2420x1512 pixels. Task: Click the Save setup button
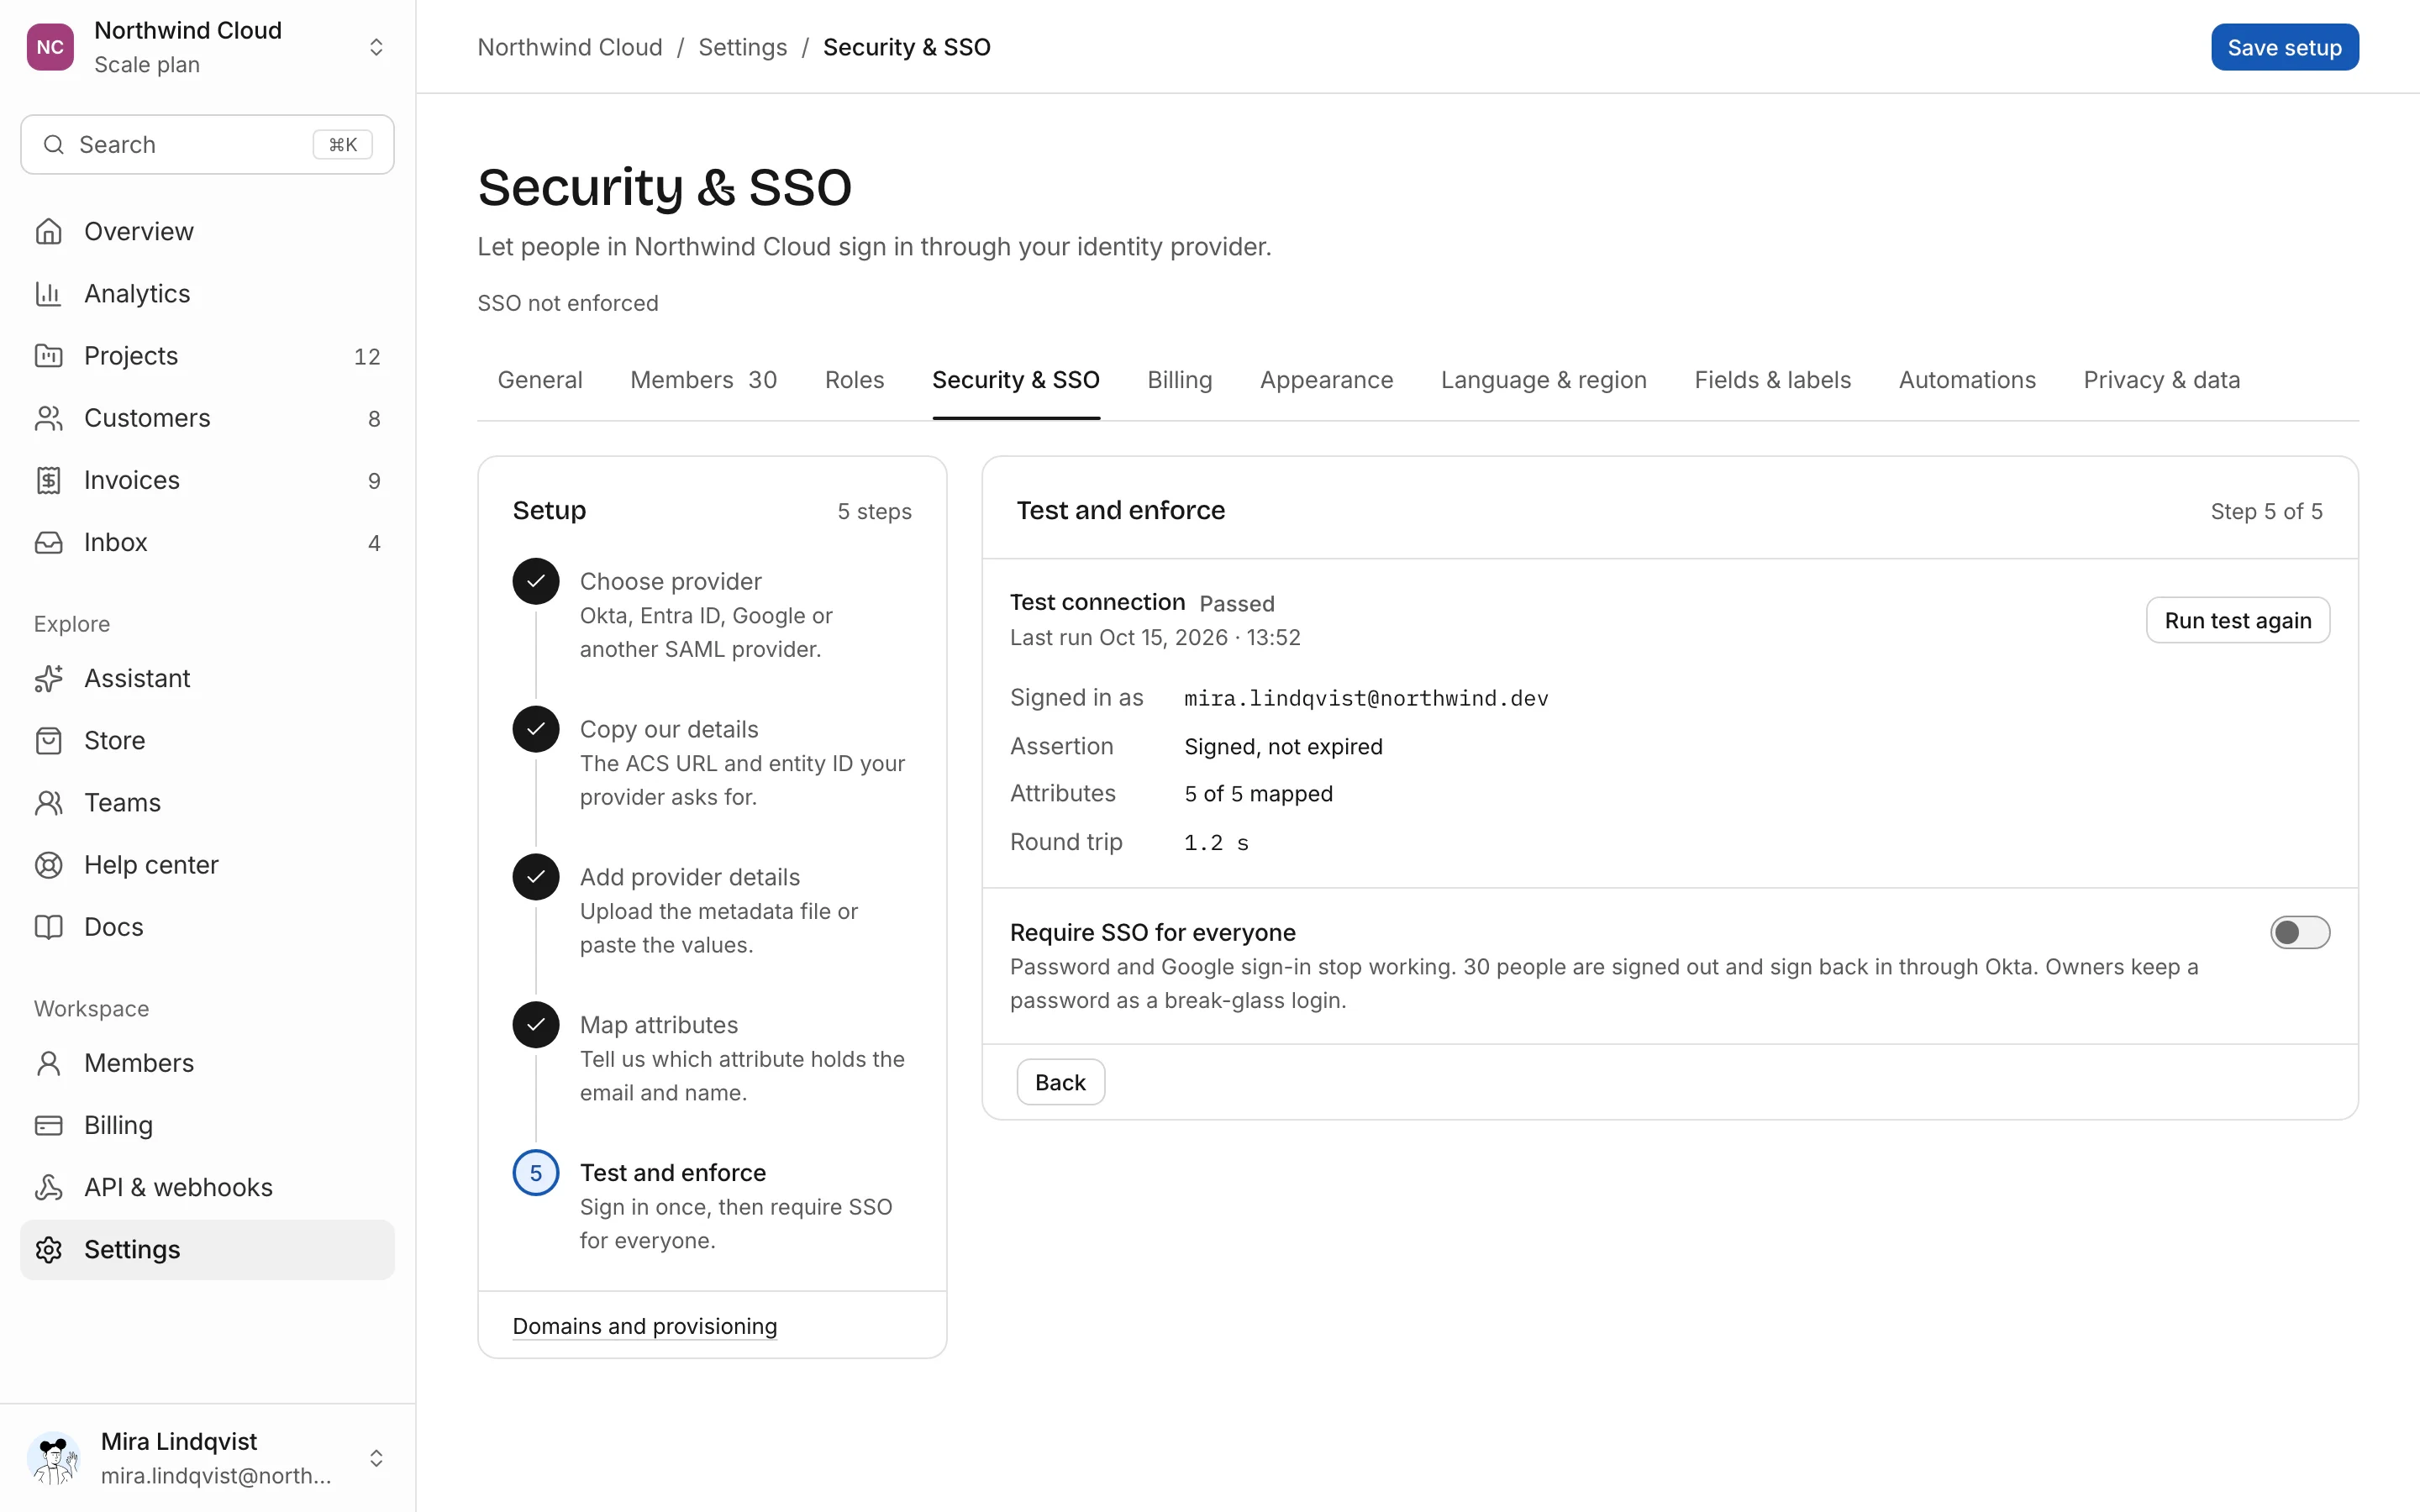(x=2284, y=47)
